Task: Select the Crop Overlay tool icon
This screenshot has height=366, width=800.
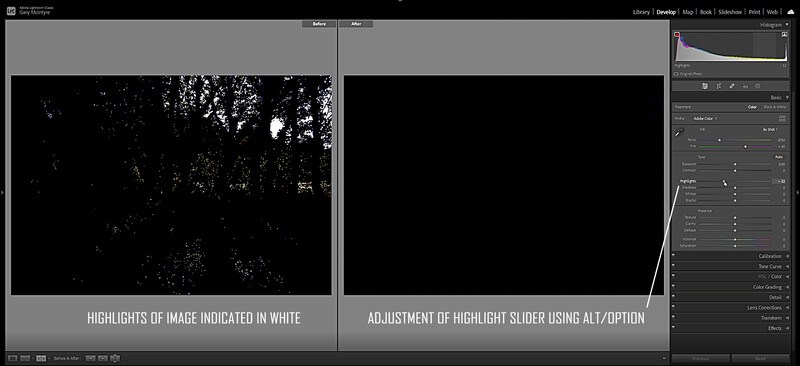Action: [718, 86]
